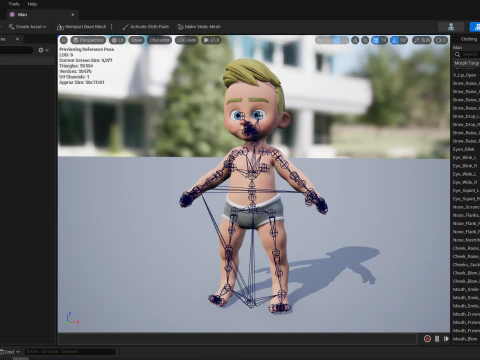The image size is (480, 360).
Task: Switch to skeleton editor mode icon
Action: point(451,27)
